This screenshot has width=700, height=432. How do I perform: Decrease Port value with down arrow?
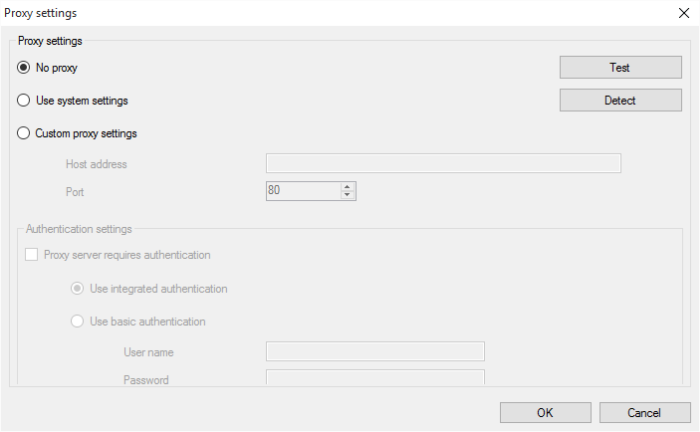347,195
